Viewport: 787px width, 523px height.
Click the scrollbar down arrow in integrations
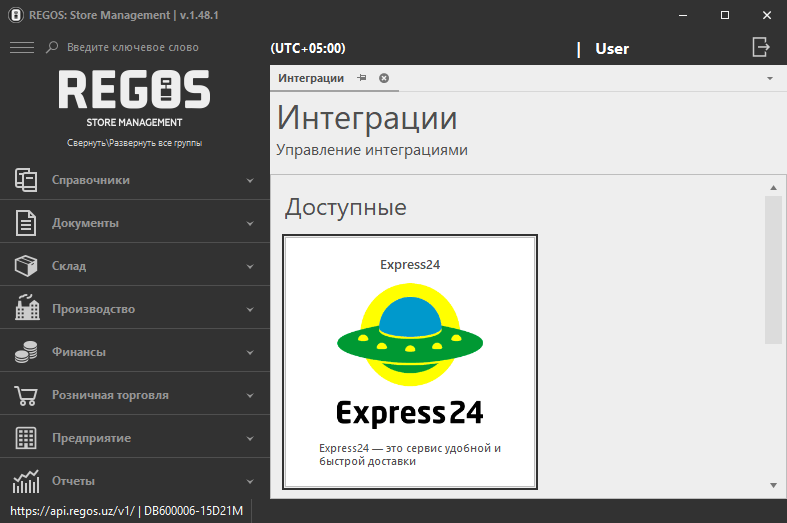coord(773,484)
